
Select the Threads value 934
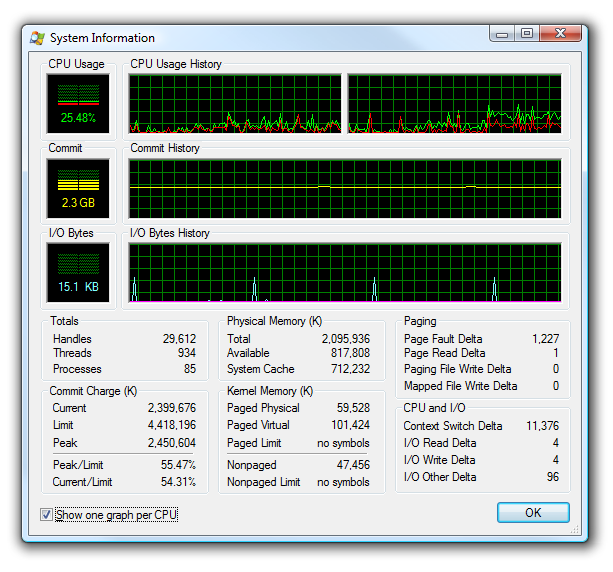coord(186,353)
